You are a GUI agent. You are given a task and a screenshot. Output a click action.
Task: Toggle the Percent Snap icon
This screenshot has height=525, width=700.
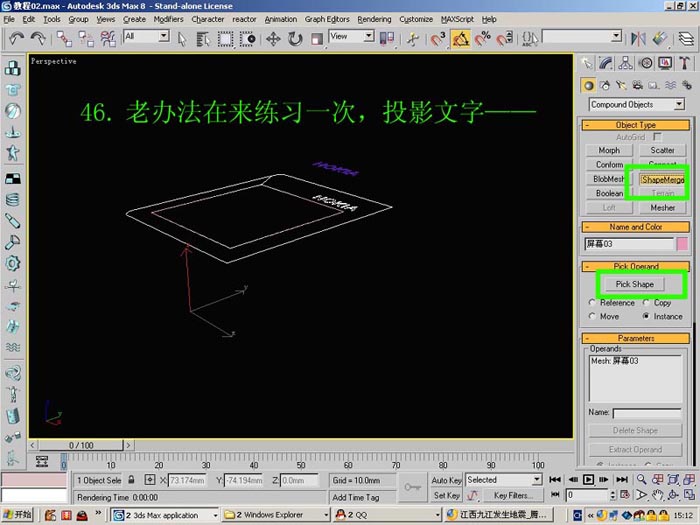(x=483, y=39)
